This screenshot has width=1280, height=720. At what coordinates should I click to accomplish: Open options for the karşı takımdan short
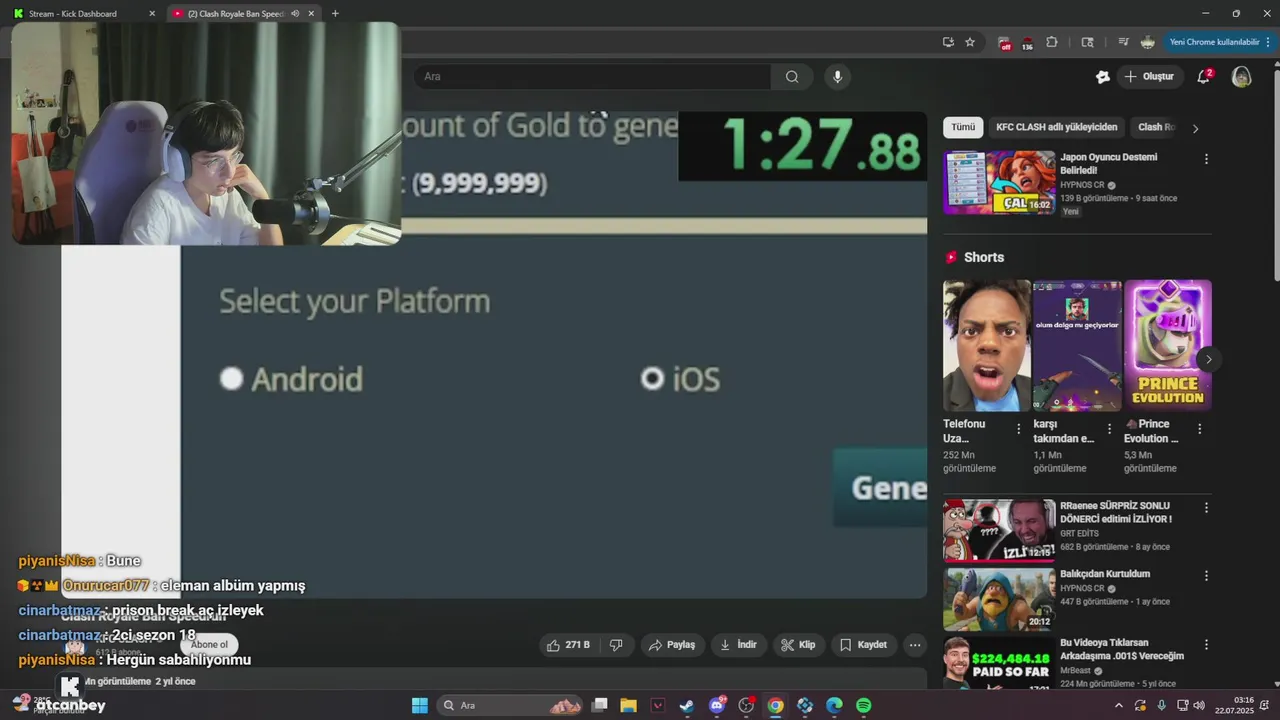[1109, 429]
